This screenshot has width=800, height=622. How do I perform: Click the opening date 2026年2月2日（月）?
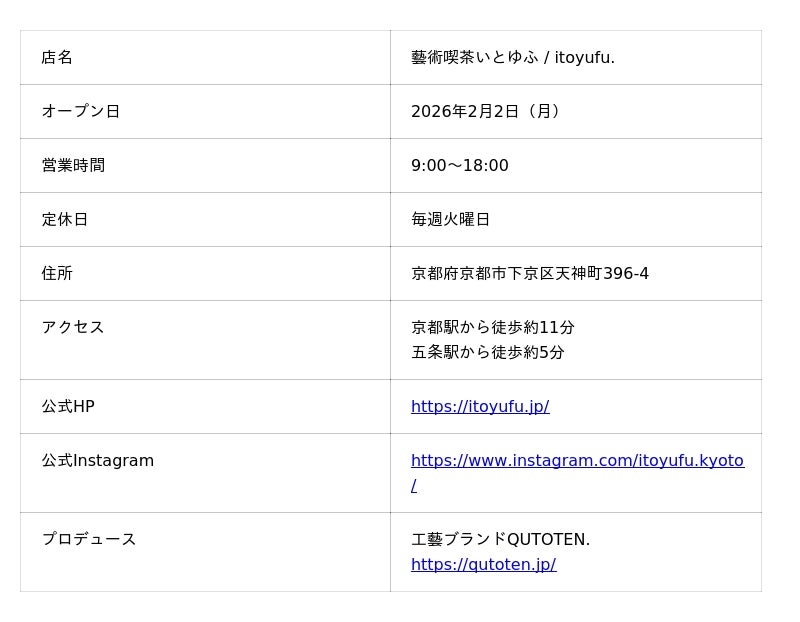[x=489, y=112]
